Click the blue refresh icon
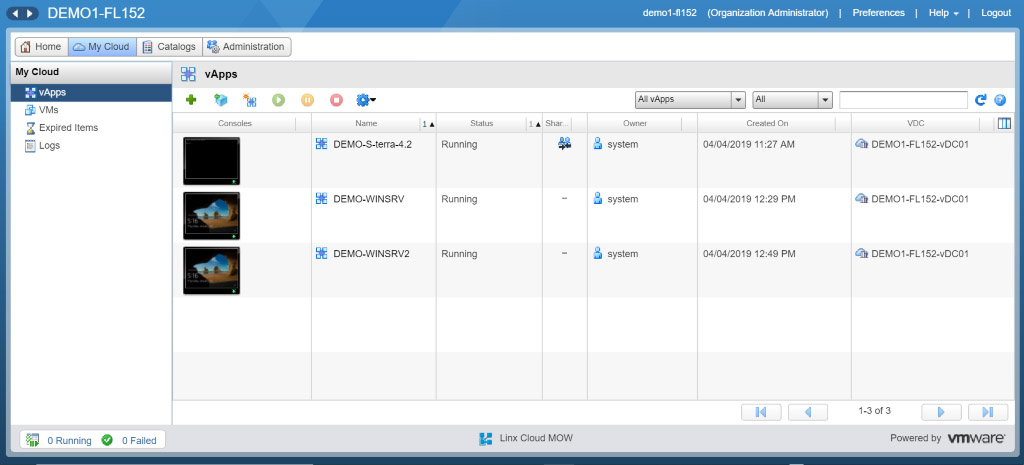 [980, 100]
